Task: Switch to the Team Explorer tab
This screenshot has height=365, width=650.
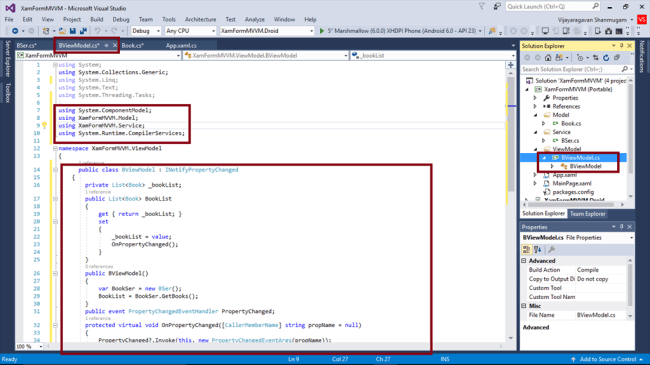Action: 587,214
